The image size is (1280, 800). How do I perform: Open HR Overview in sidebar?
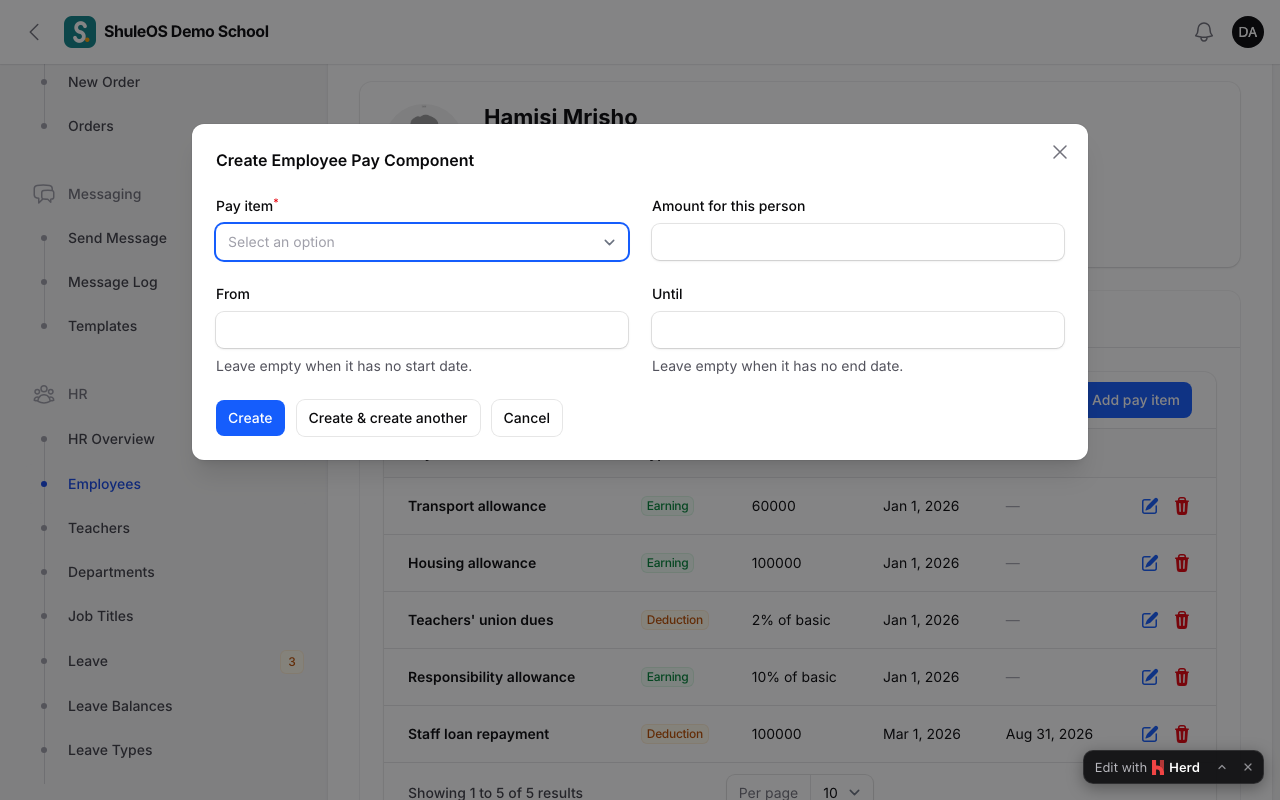pyautogui.click(x=111, y=439)
